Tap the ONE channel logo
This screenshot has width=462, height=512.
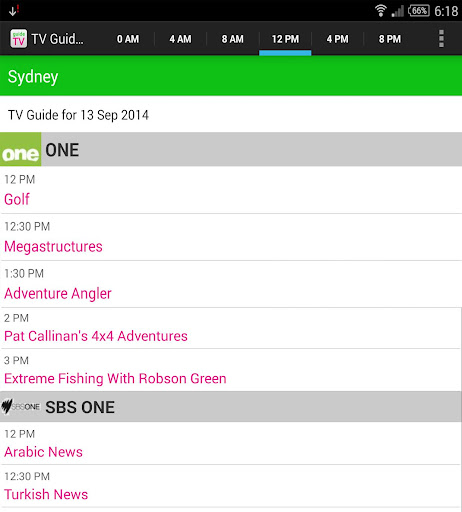coord(21,149)
